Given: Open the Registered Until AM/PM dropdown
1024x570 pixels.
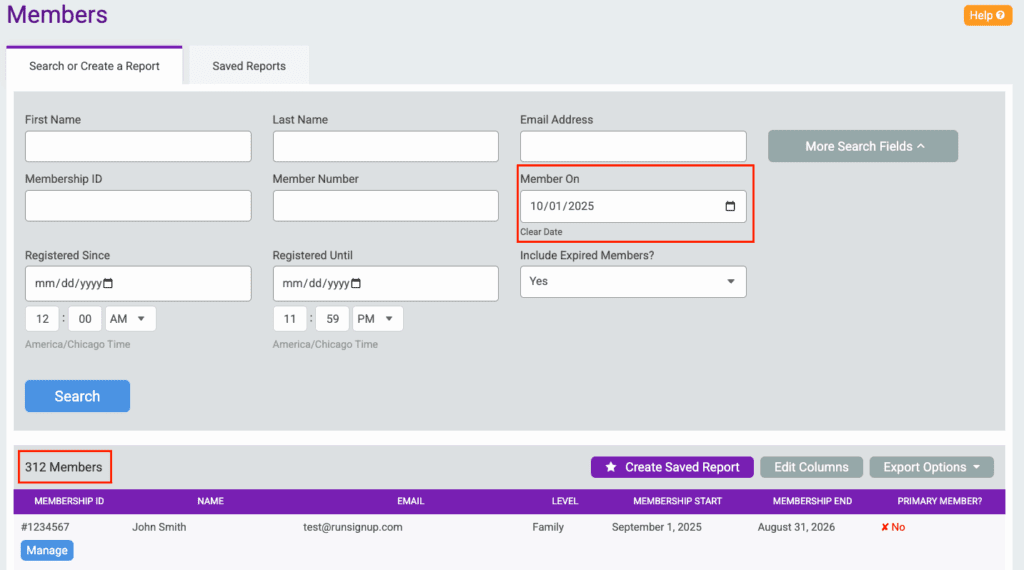Looking at the screenshot, I should (378, 319).
